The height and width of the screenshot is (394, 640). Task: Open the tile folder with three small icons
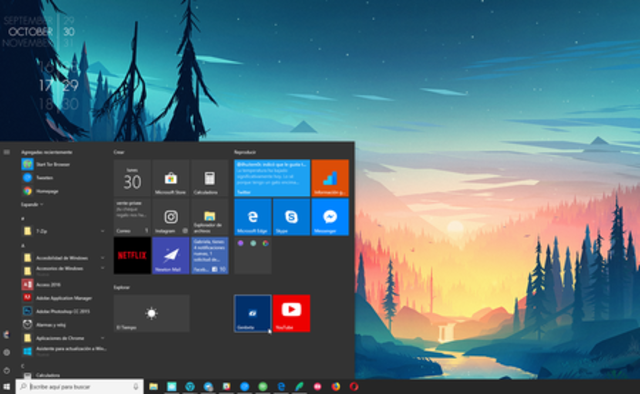tap(253, 256)
